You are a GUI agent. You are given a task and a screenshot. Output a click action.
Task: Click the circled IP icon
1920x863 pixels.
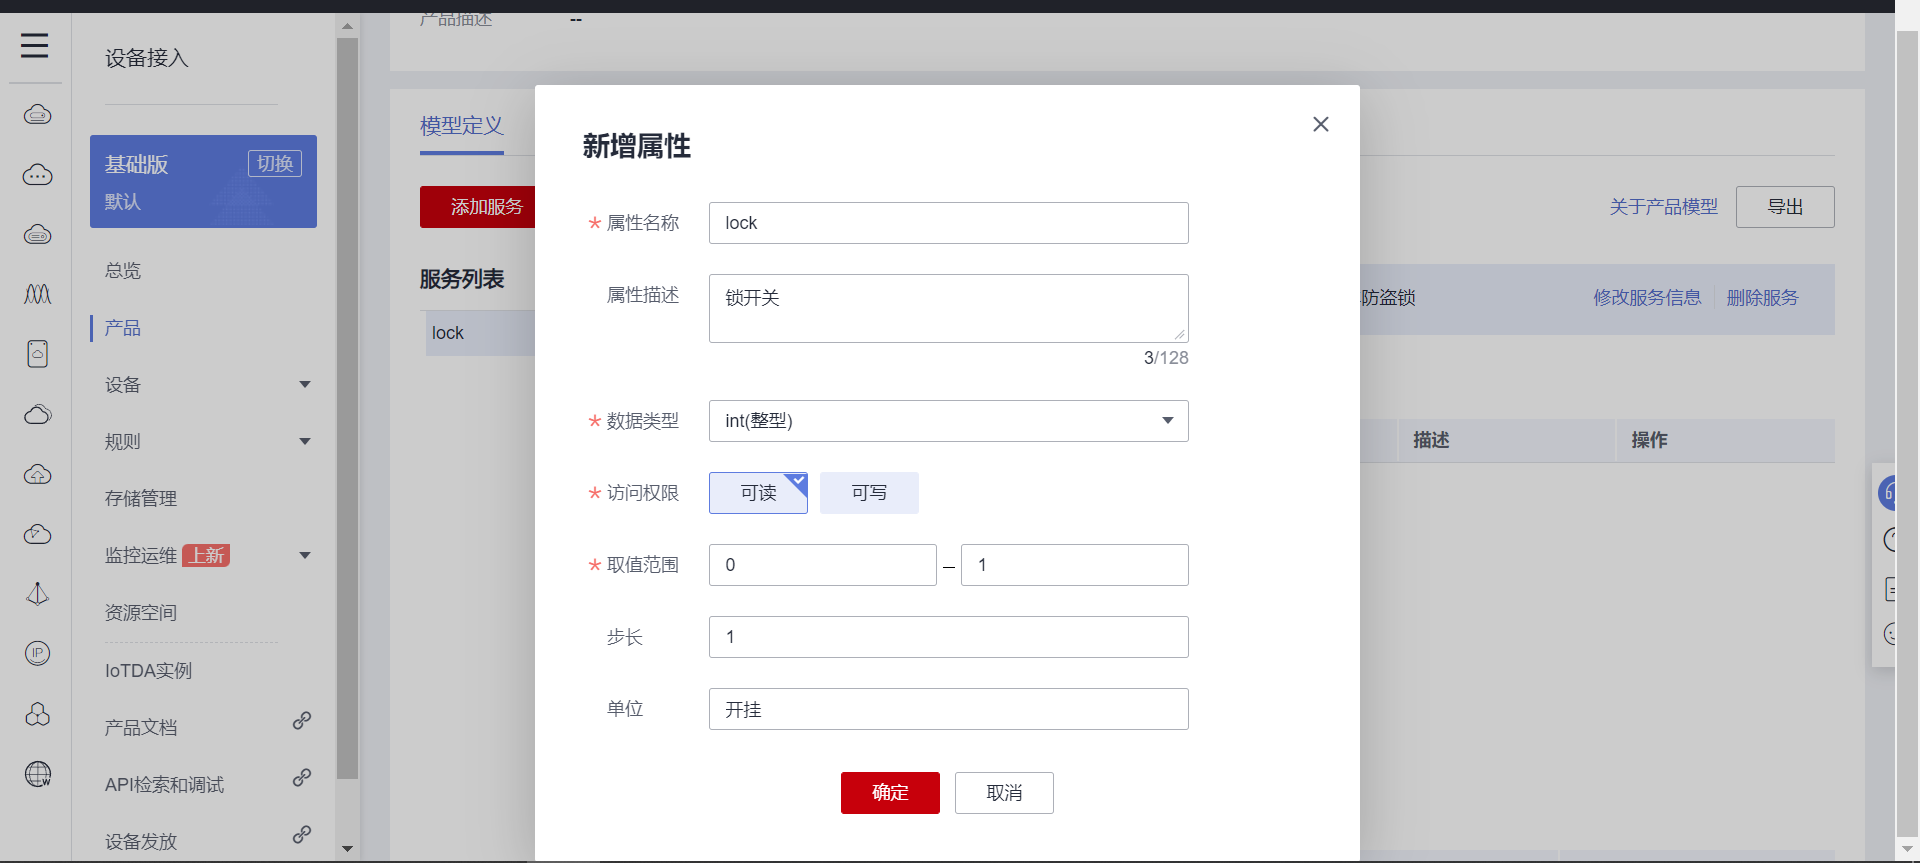tap(37, 653)
